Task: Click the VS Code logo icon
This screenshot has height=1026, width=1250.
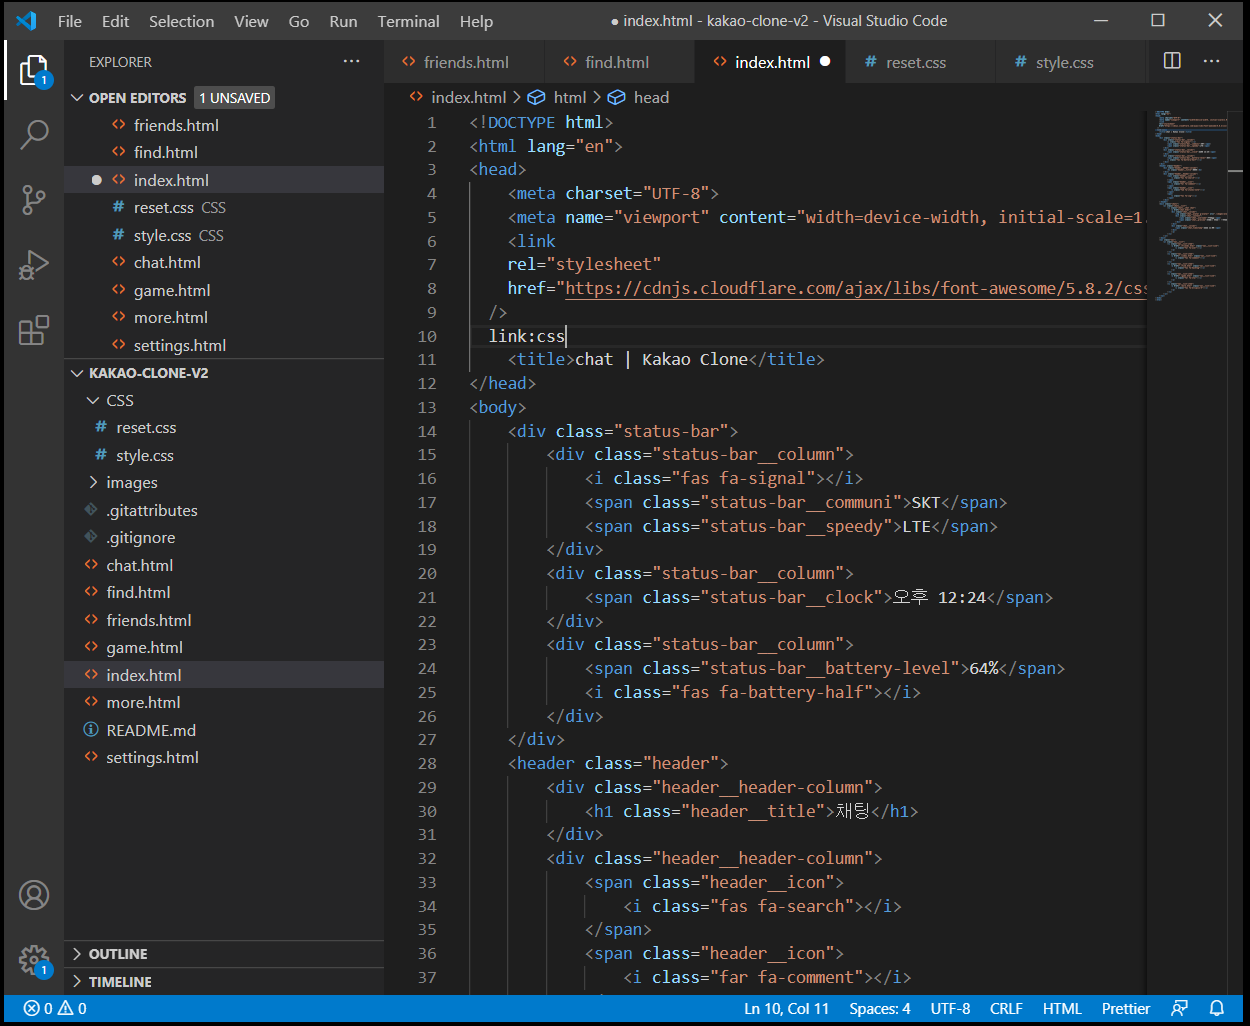Action: [x=27, y=21]
